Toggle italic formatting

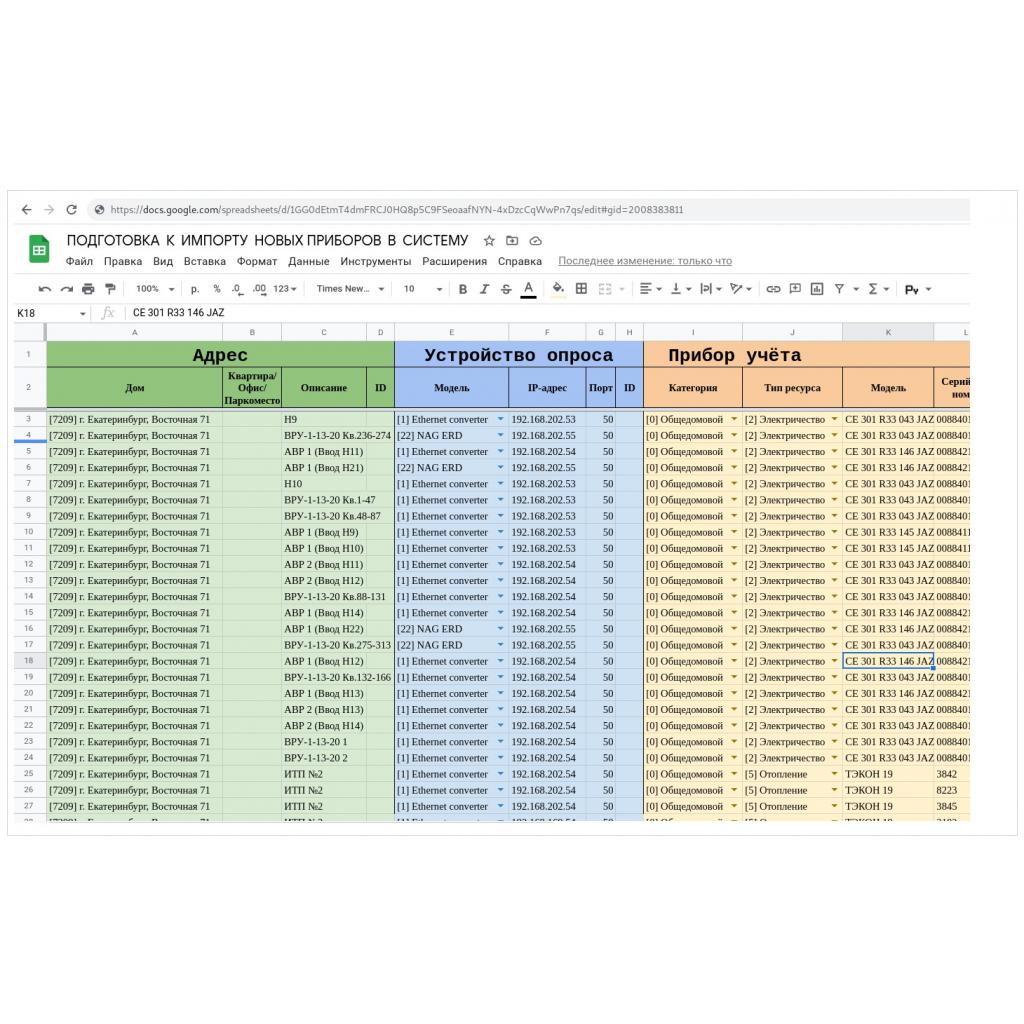(484, 289)
